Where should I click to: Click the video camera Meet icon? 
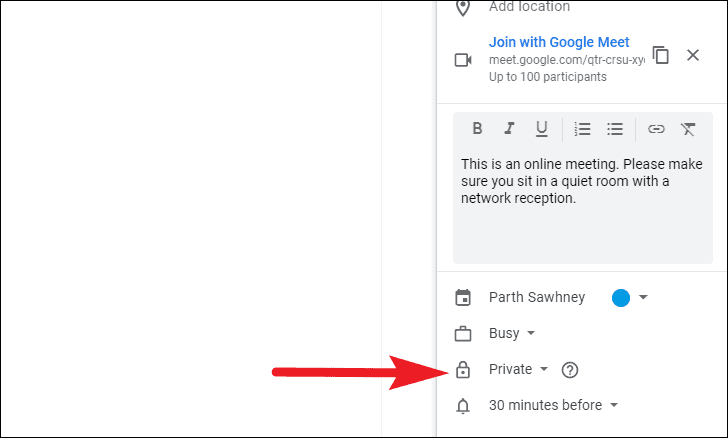pos(463,60)
